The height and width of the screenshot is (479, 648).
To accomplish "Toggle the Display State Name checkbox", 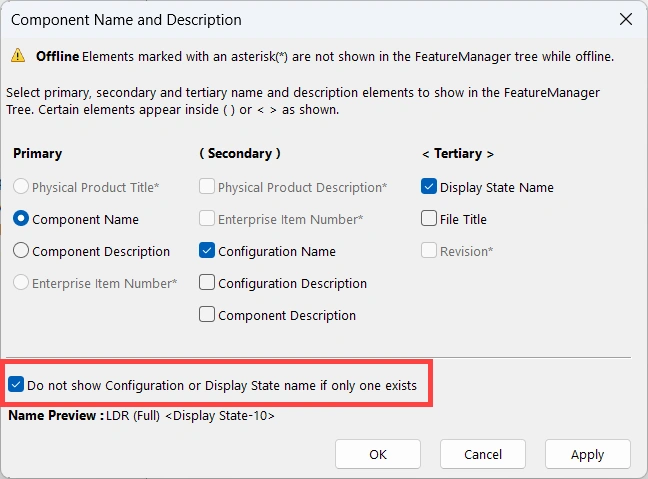I will pos(429,187).
